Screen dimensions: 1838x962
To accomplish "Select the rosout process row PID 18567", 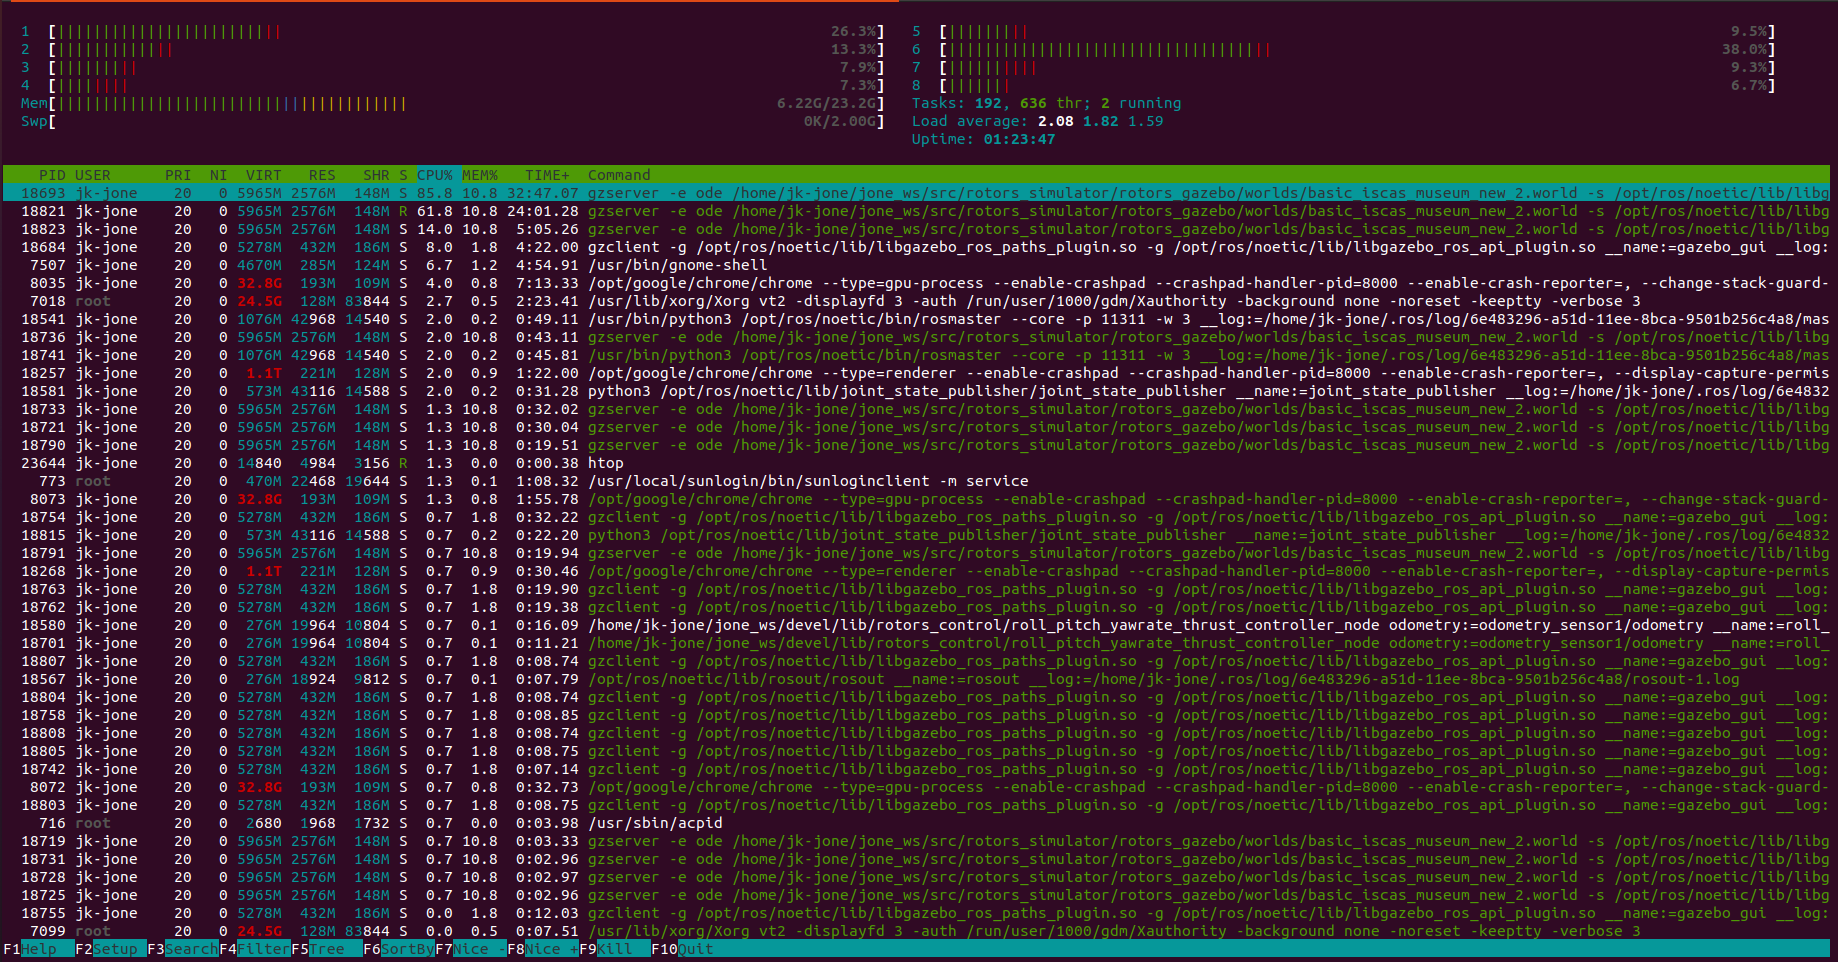I will tap(916, 679).
